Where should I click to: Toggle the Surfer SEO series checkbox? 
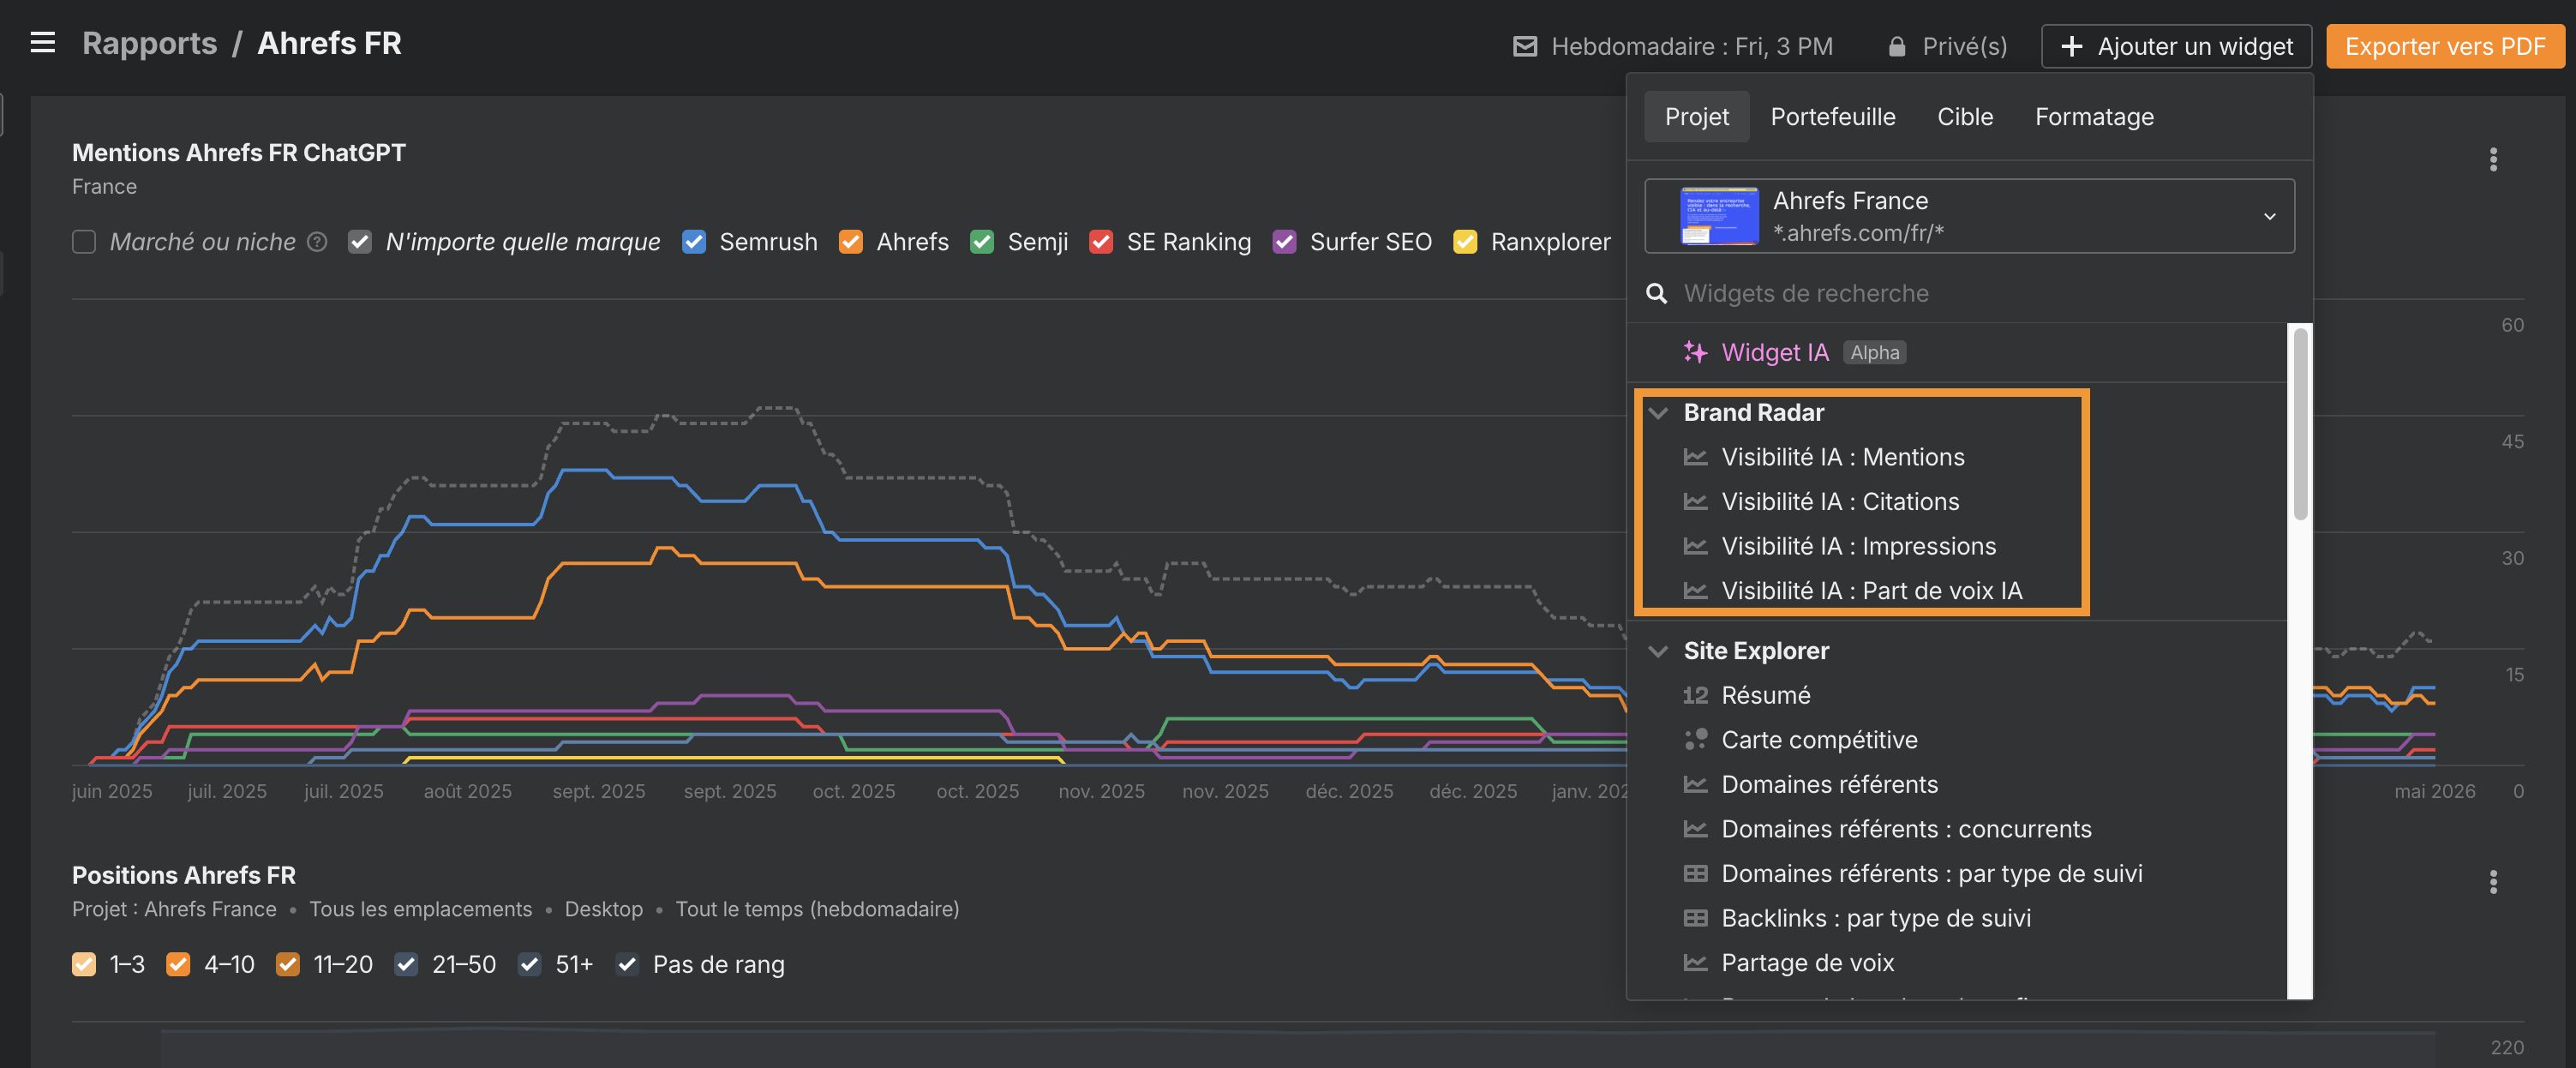[1284, 242]
